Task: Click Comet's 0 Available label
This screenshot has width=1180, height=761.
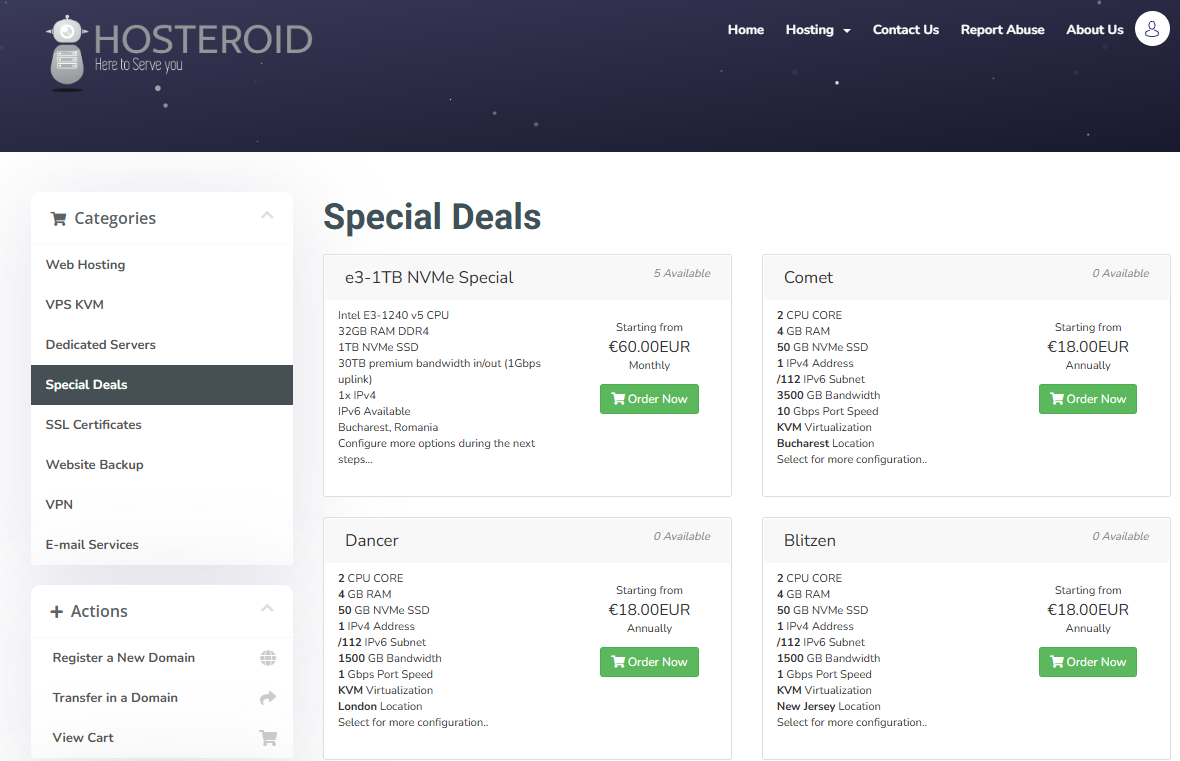Action: (1121, 273)
